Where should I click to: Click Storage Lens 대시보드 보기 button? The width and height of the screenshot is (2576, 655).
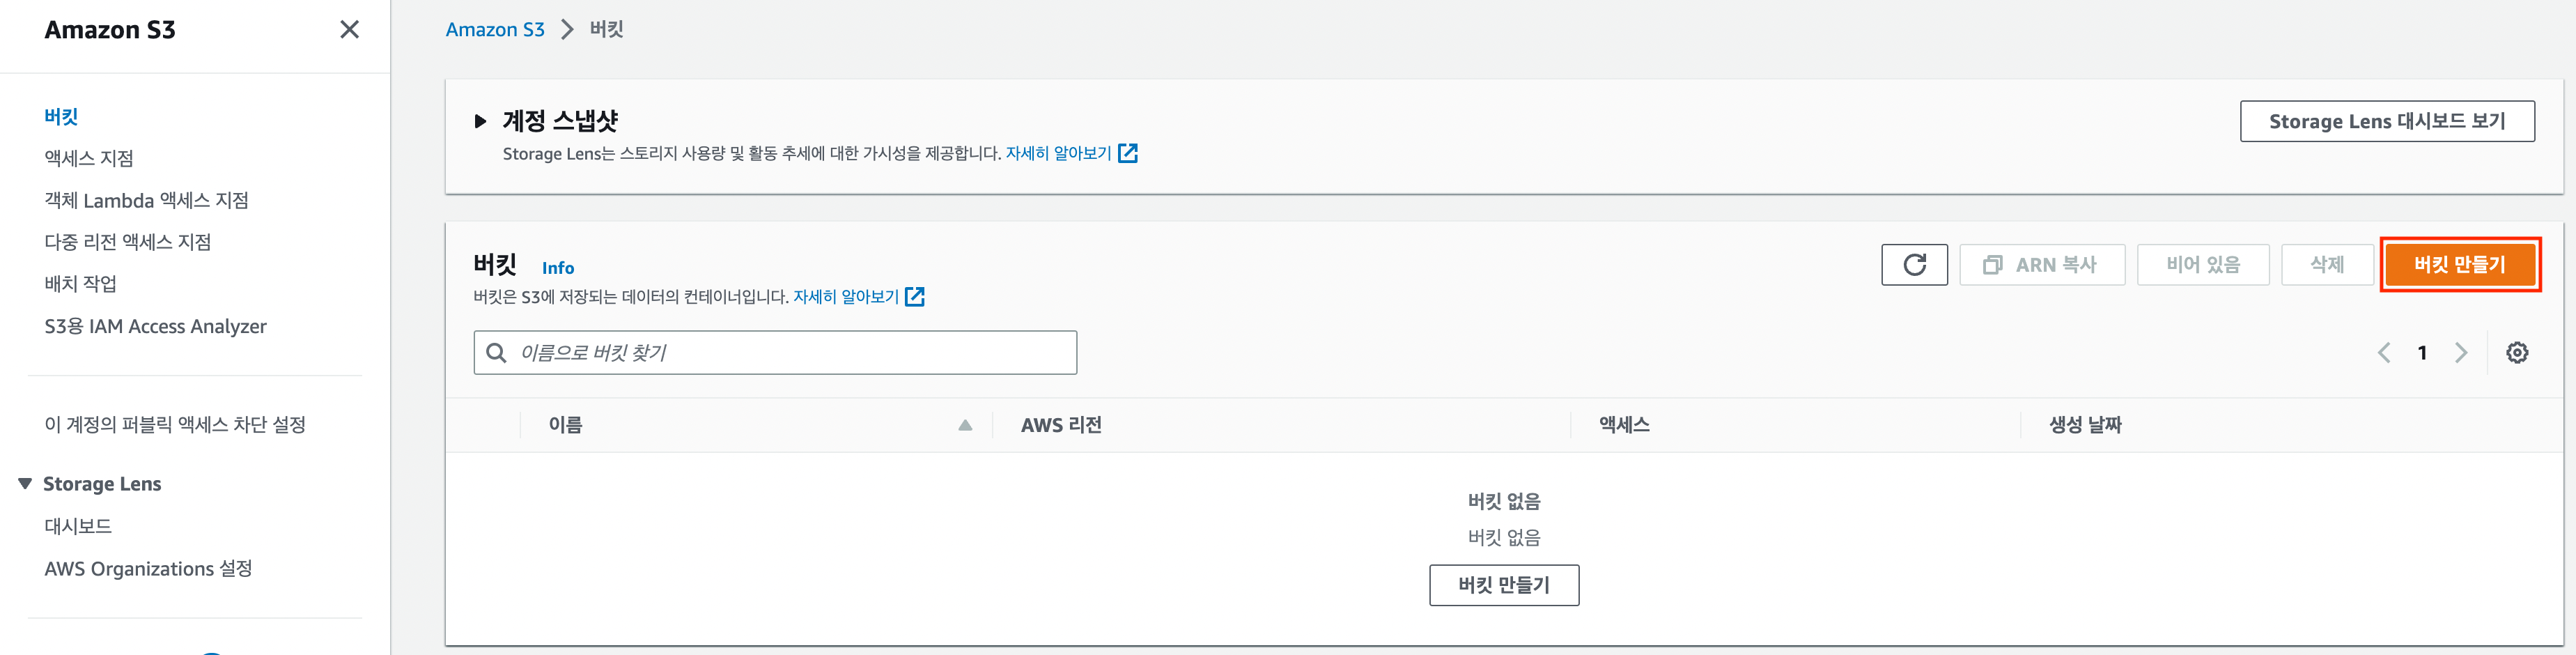(x=2387, y=121)
